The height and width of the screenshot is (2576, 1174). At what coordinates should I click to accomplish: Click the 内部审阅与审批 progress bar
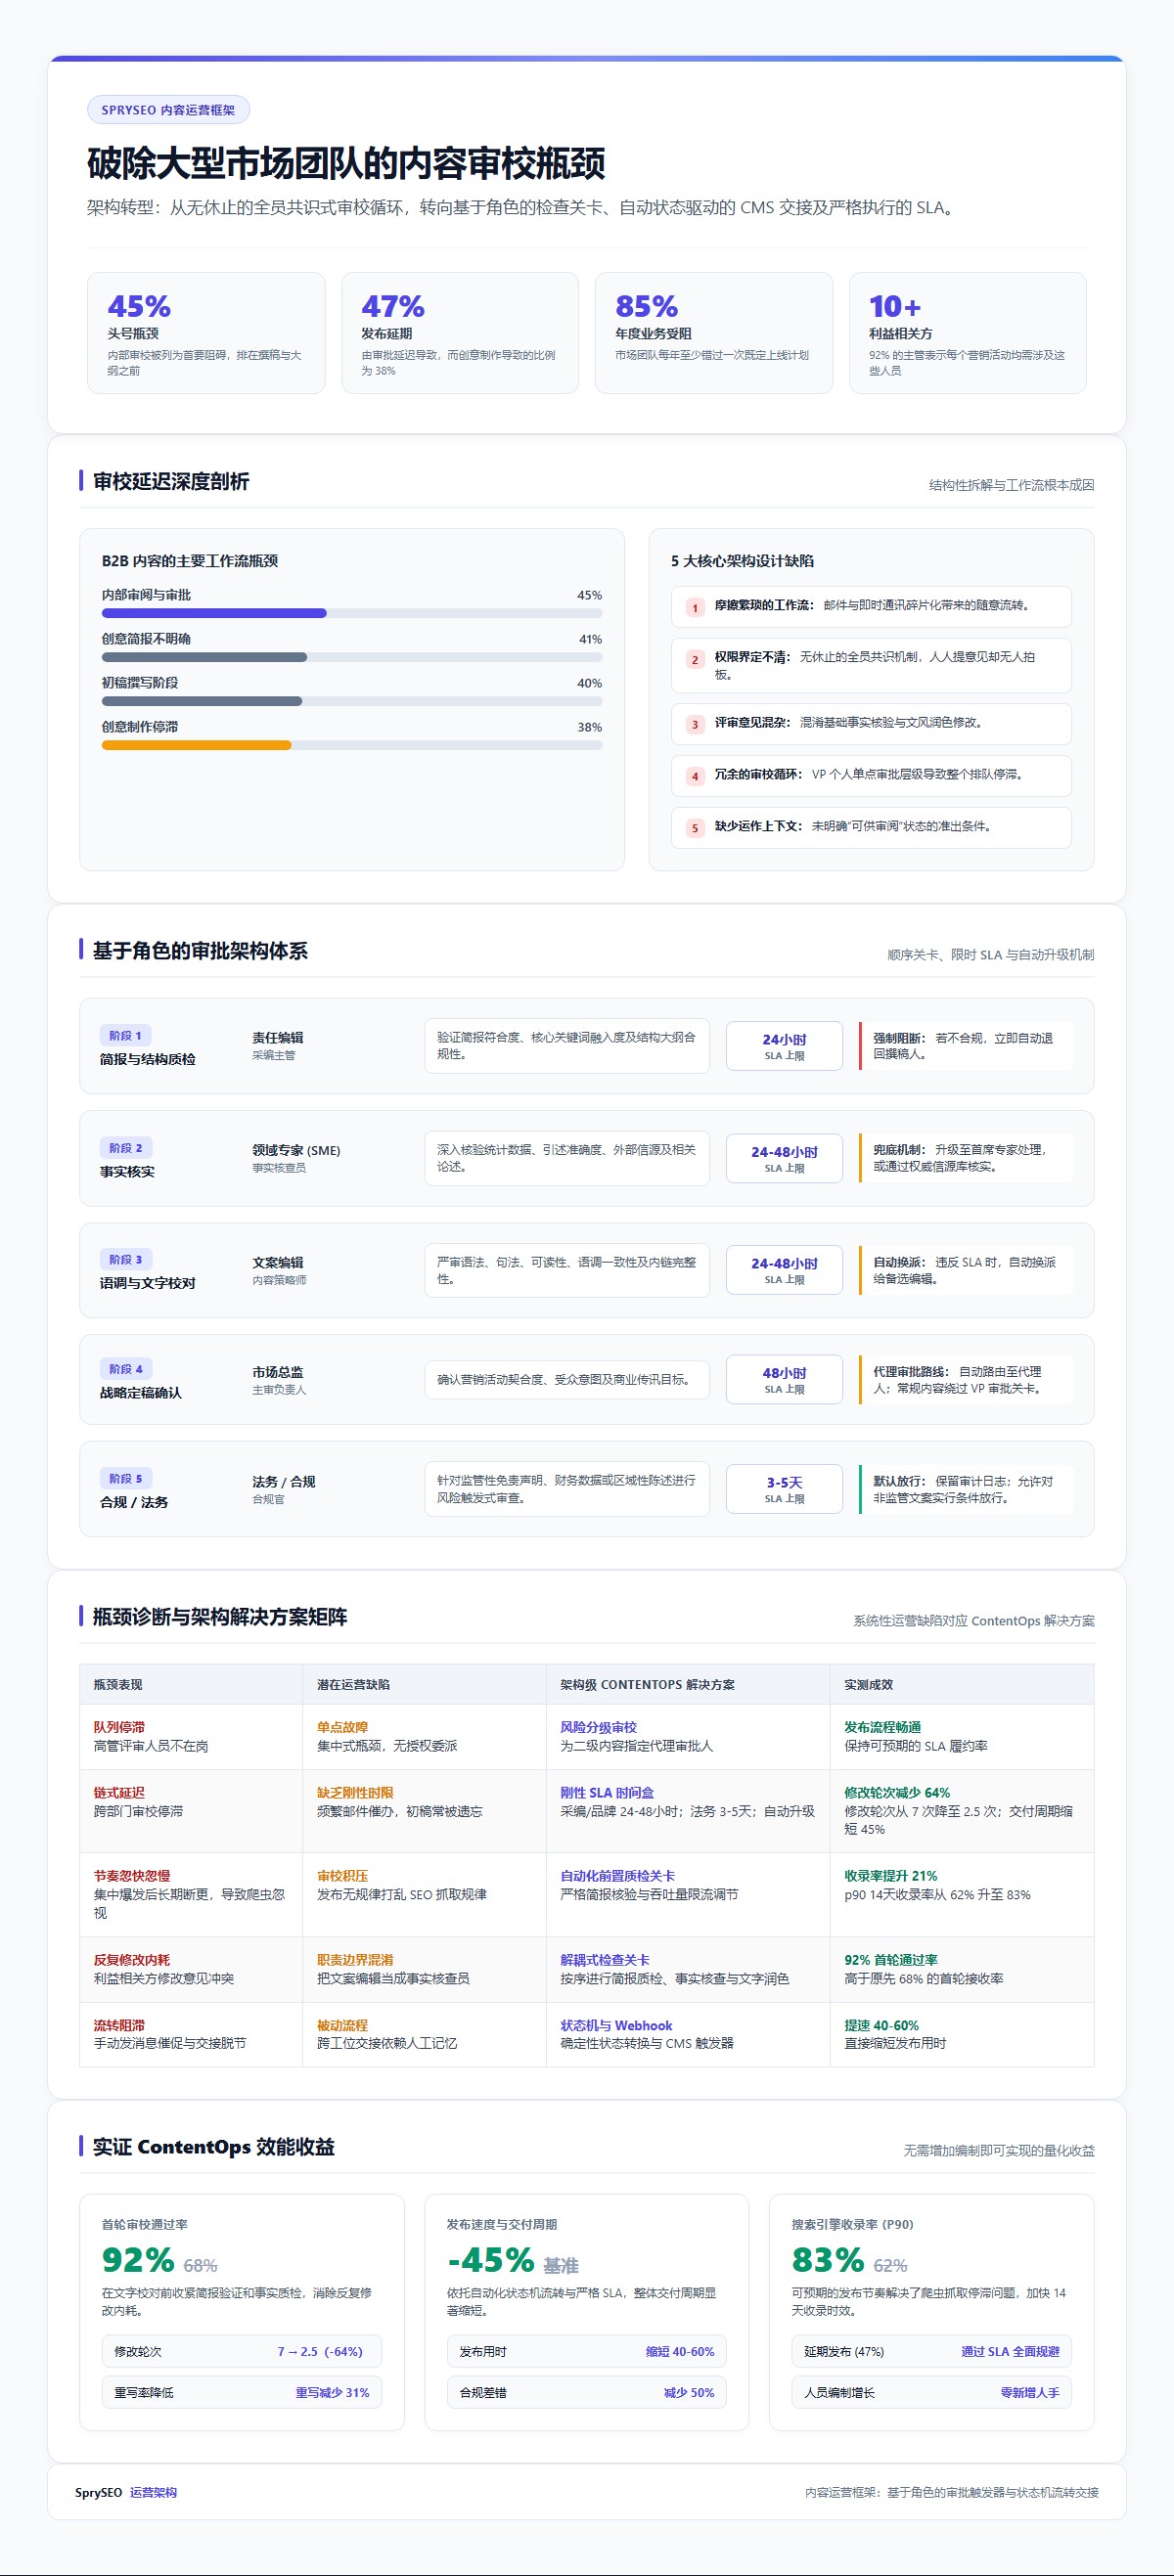pos(352,613)
